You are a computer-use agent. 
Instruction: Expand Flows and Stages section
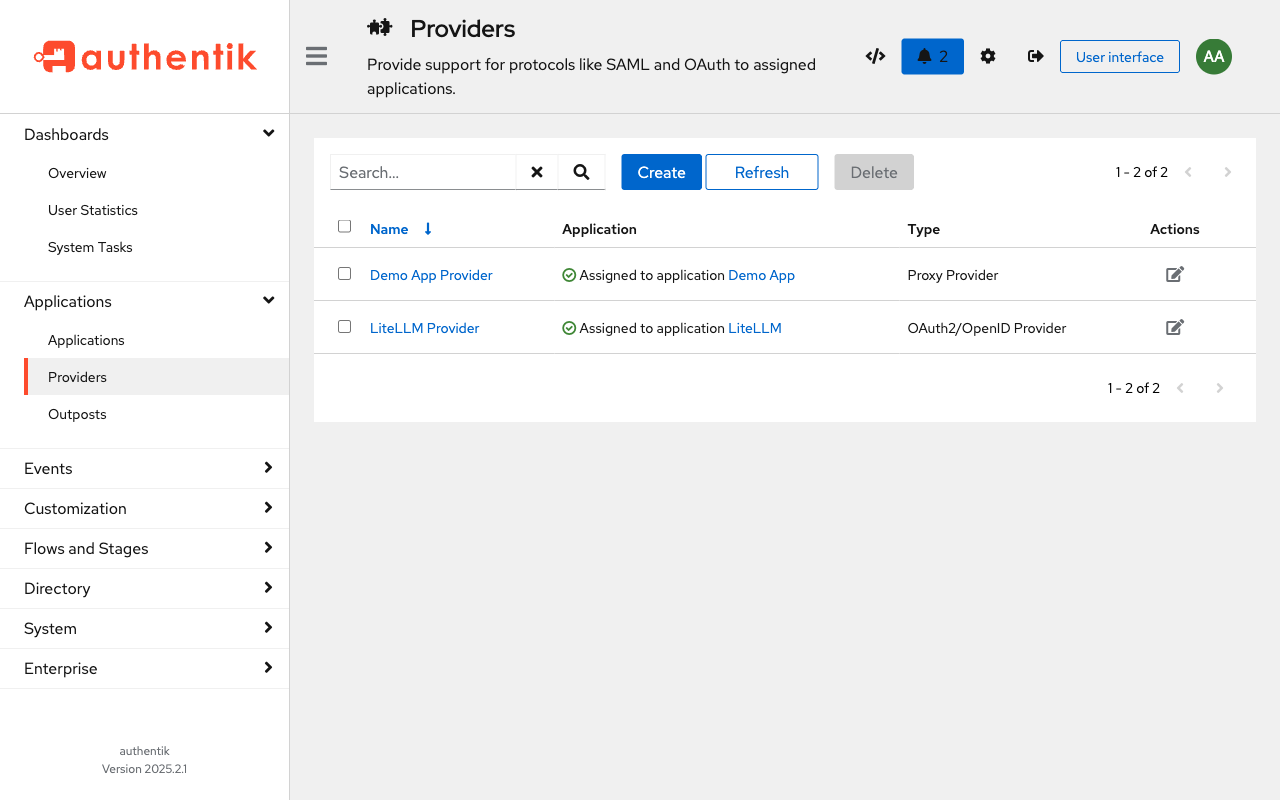point(144,548)
